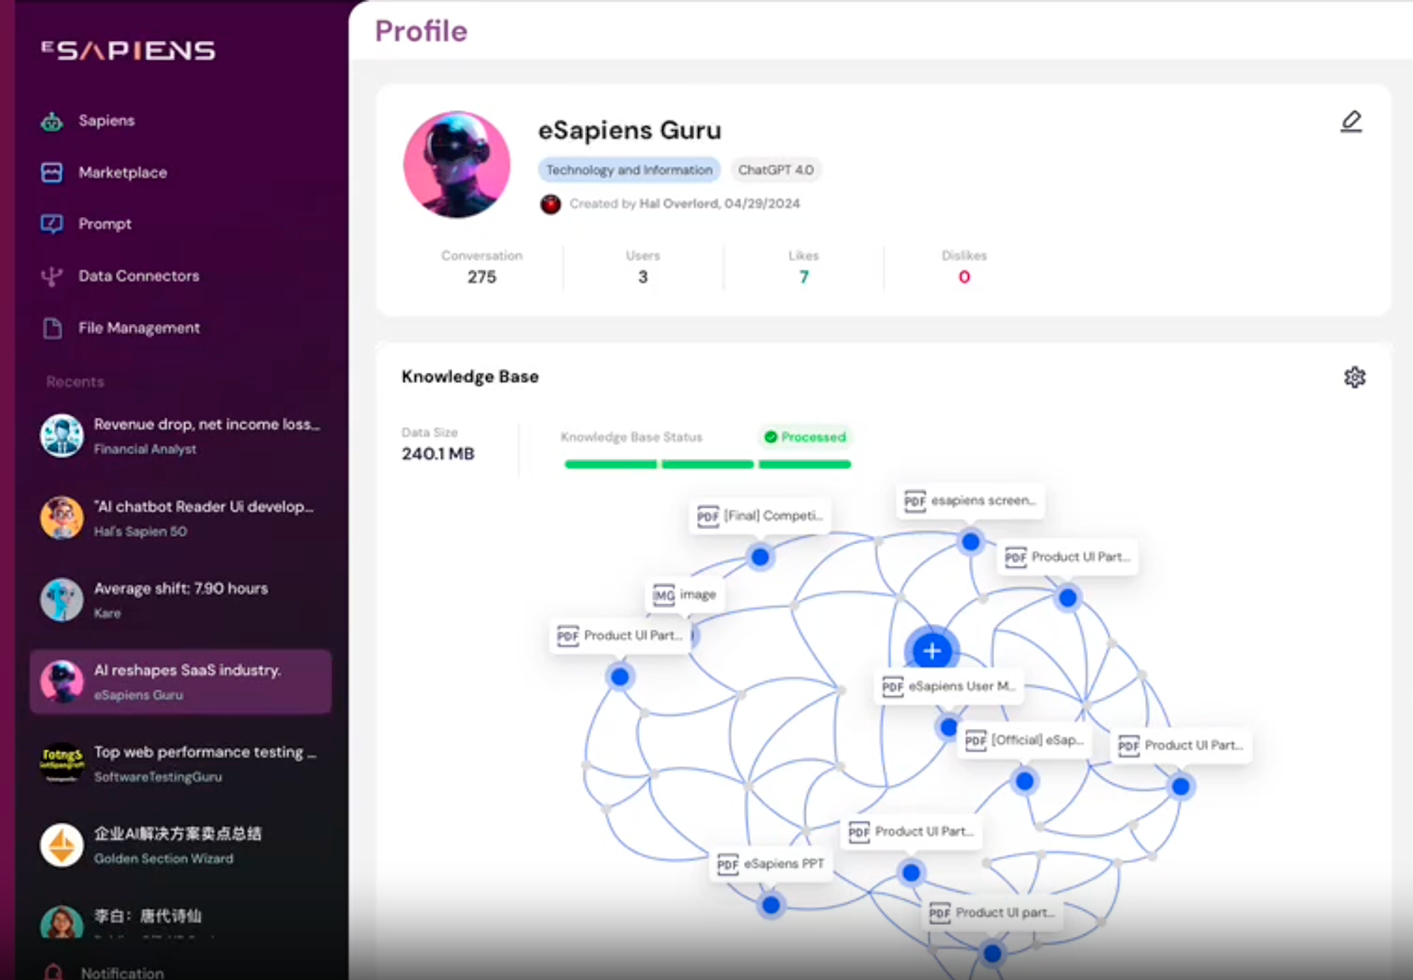Click the Notification bell icon

point(53,972)
